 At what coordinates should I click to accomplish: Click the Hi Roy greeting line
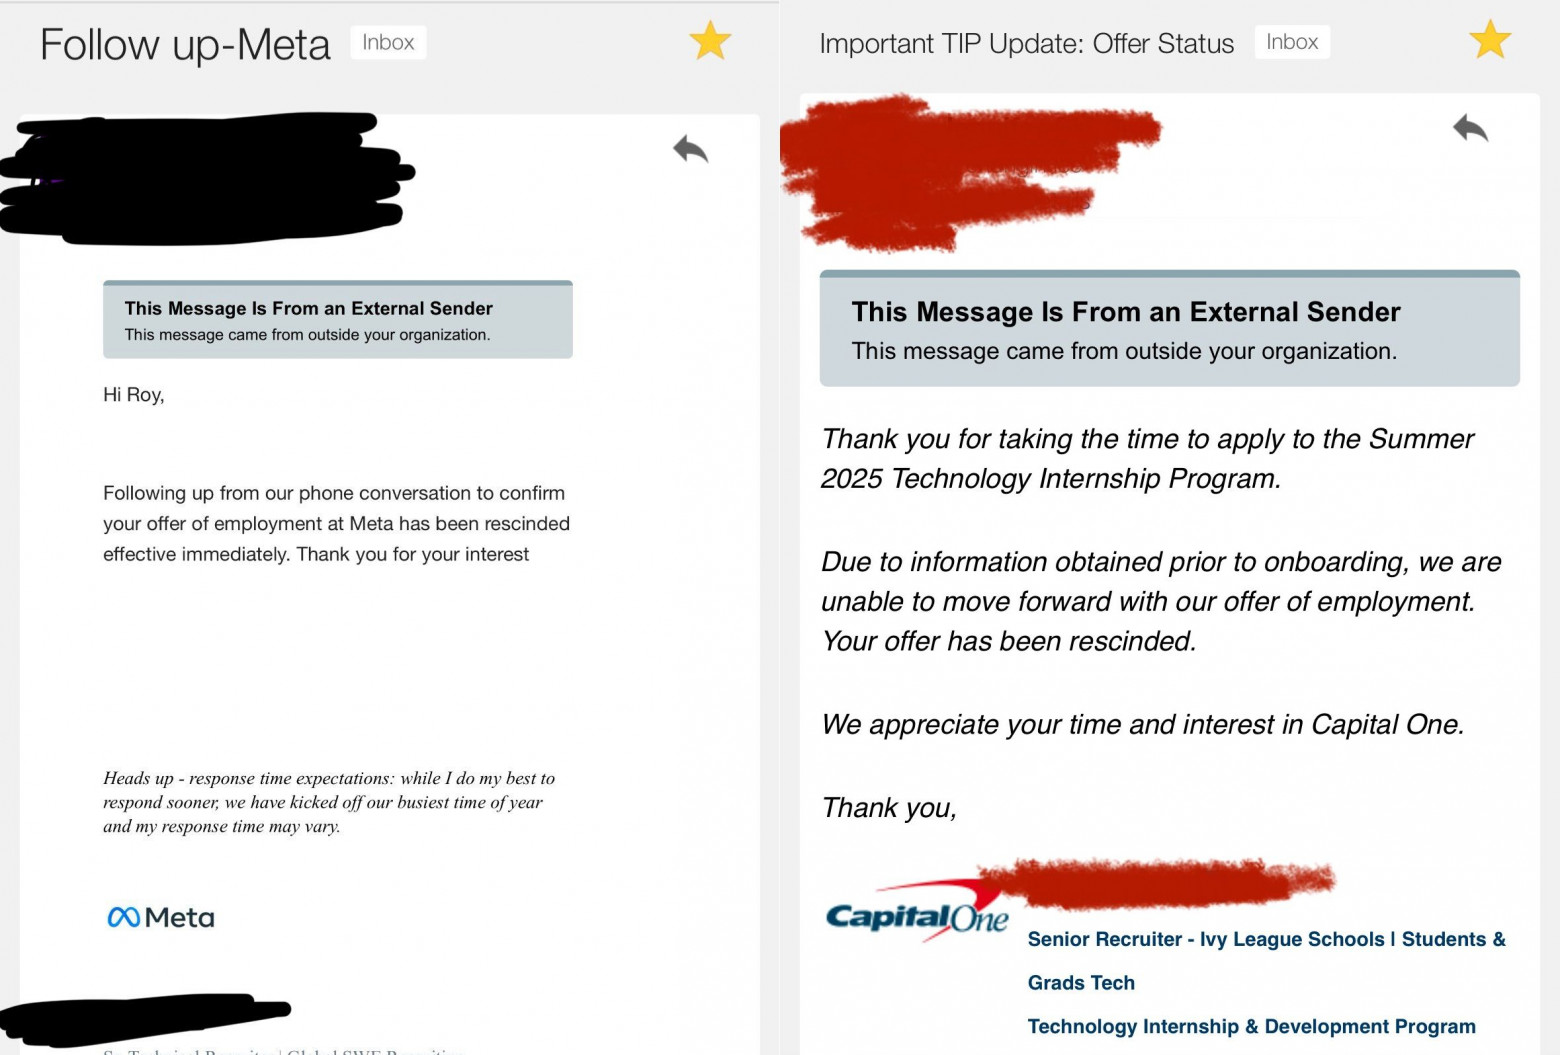click(x=134, y=395)
